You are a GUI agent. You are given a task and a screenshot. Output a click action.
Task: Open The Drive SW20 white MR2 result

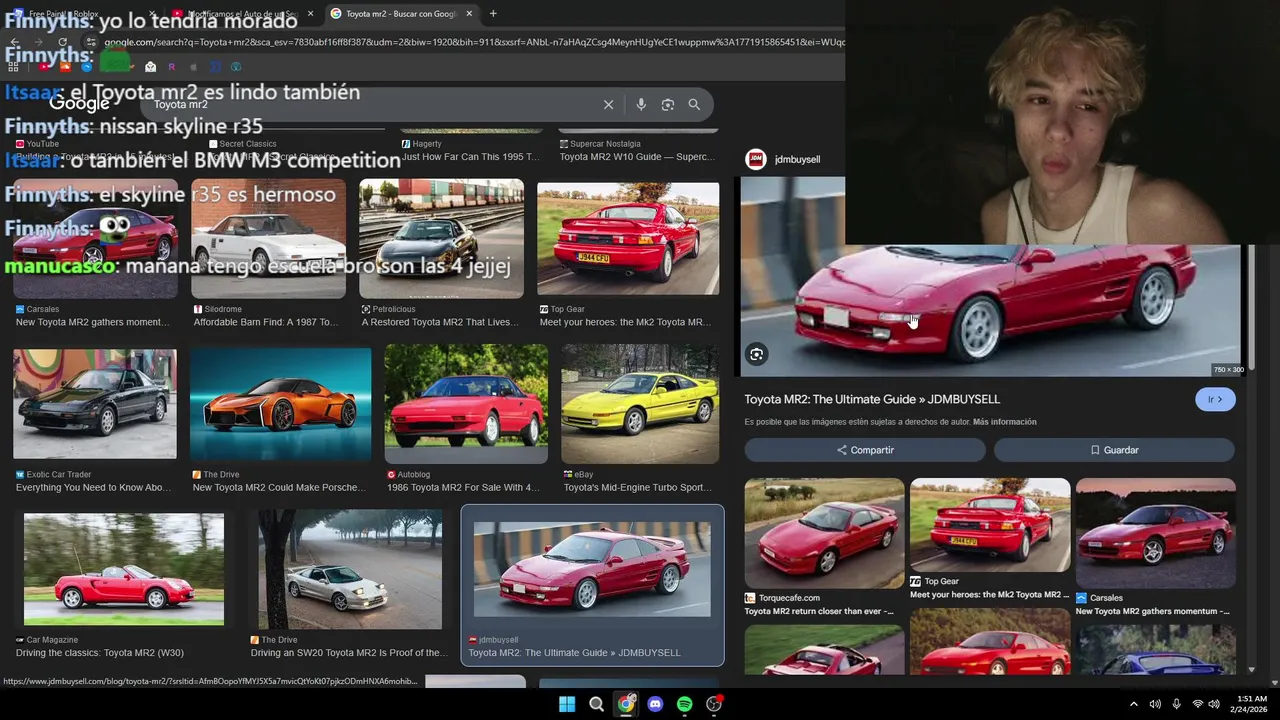click(350, 569)
